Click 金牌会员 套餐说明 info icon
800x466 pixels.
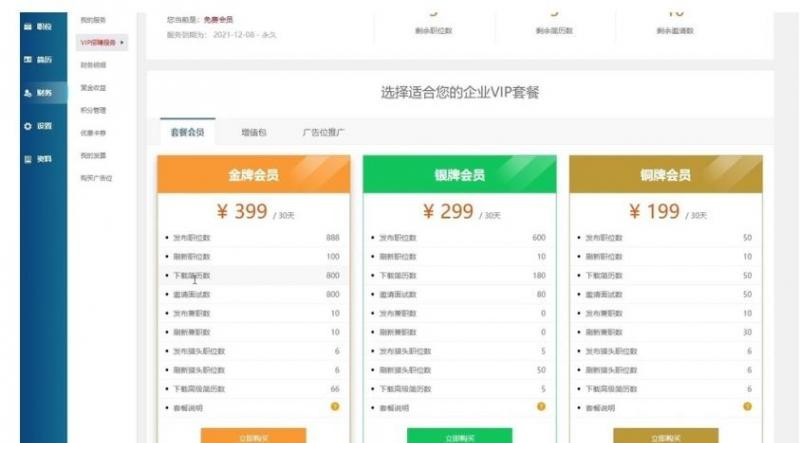(335, 406)
